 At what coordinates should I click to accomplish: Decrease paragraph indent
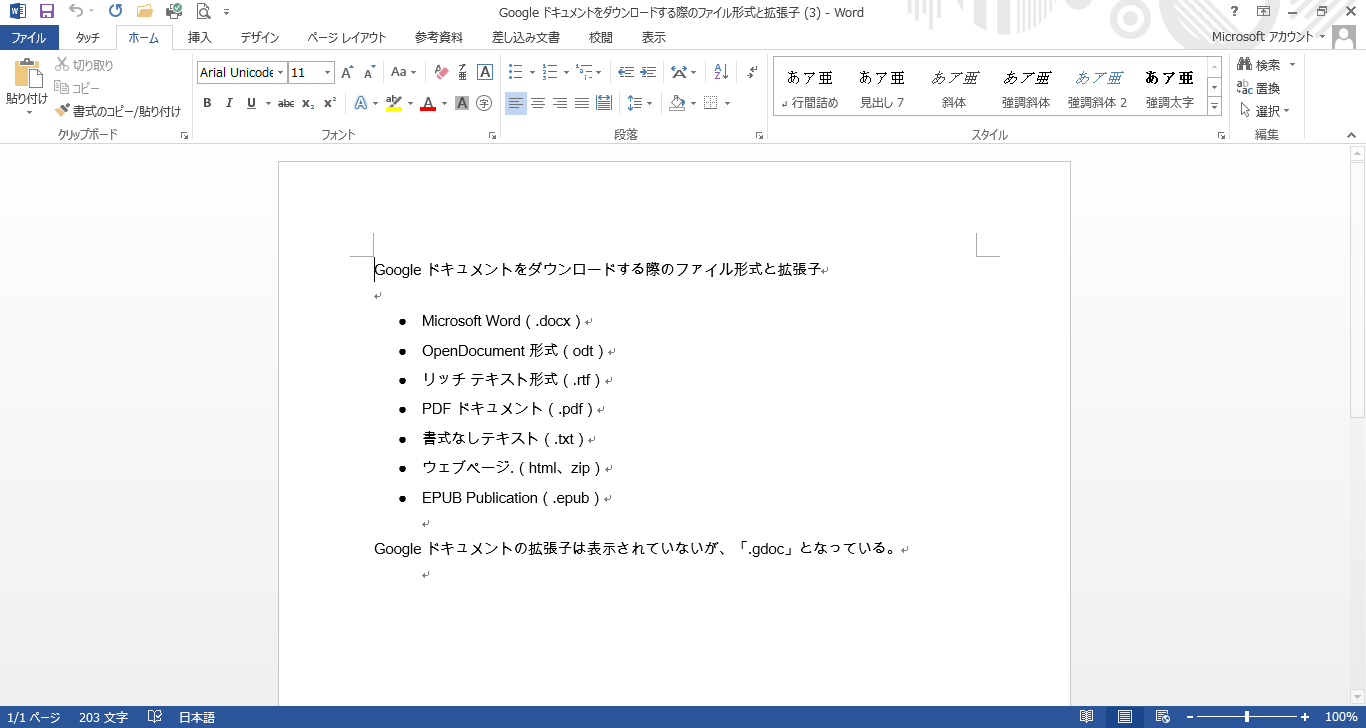pos(626,72)
